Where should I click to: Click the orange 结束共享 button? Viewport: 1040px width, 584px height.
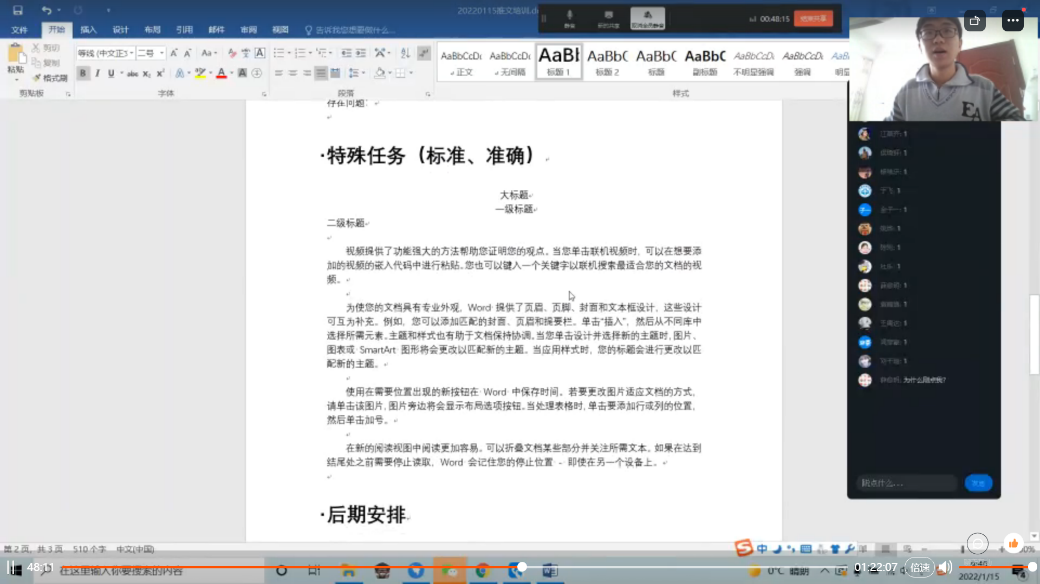813,18
